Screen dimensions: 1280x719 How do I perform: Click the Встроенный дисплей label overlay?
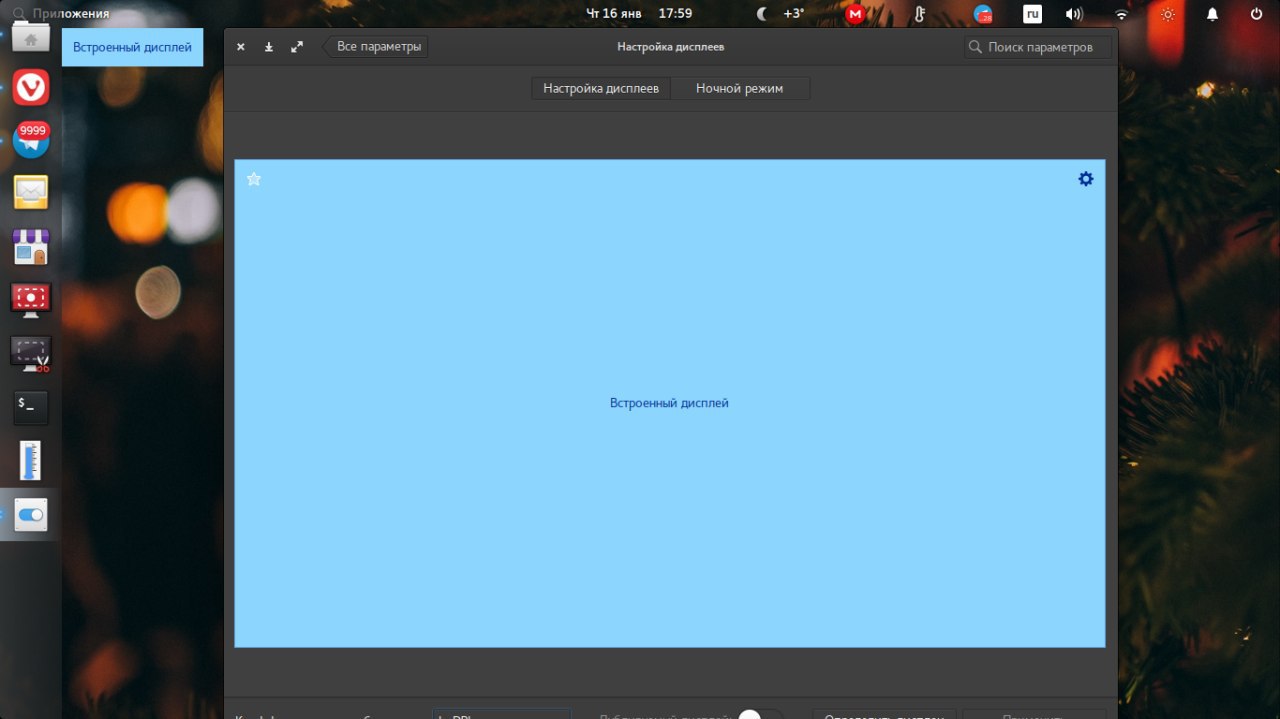[132, 47]
